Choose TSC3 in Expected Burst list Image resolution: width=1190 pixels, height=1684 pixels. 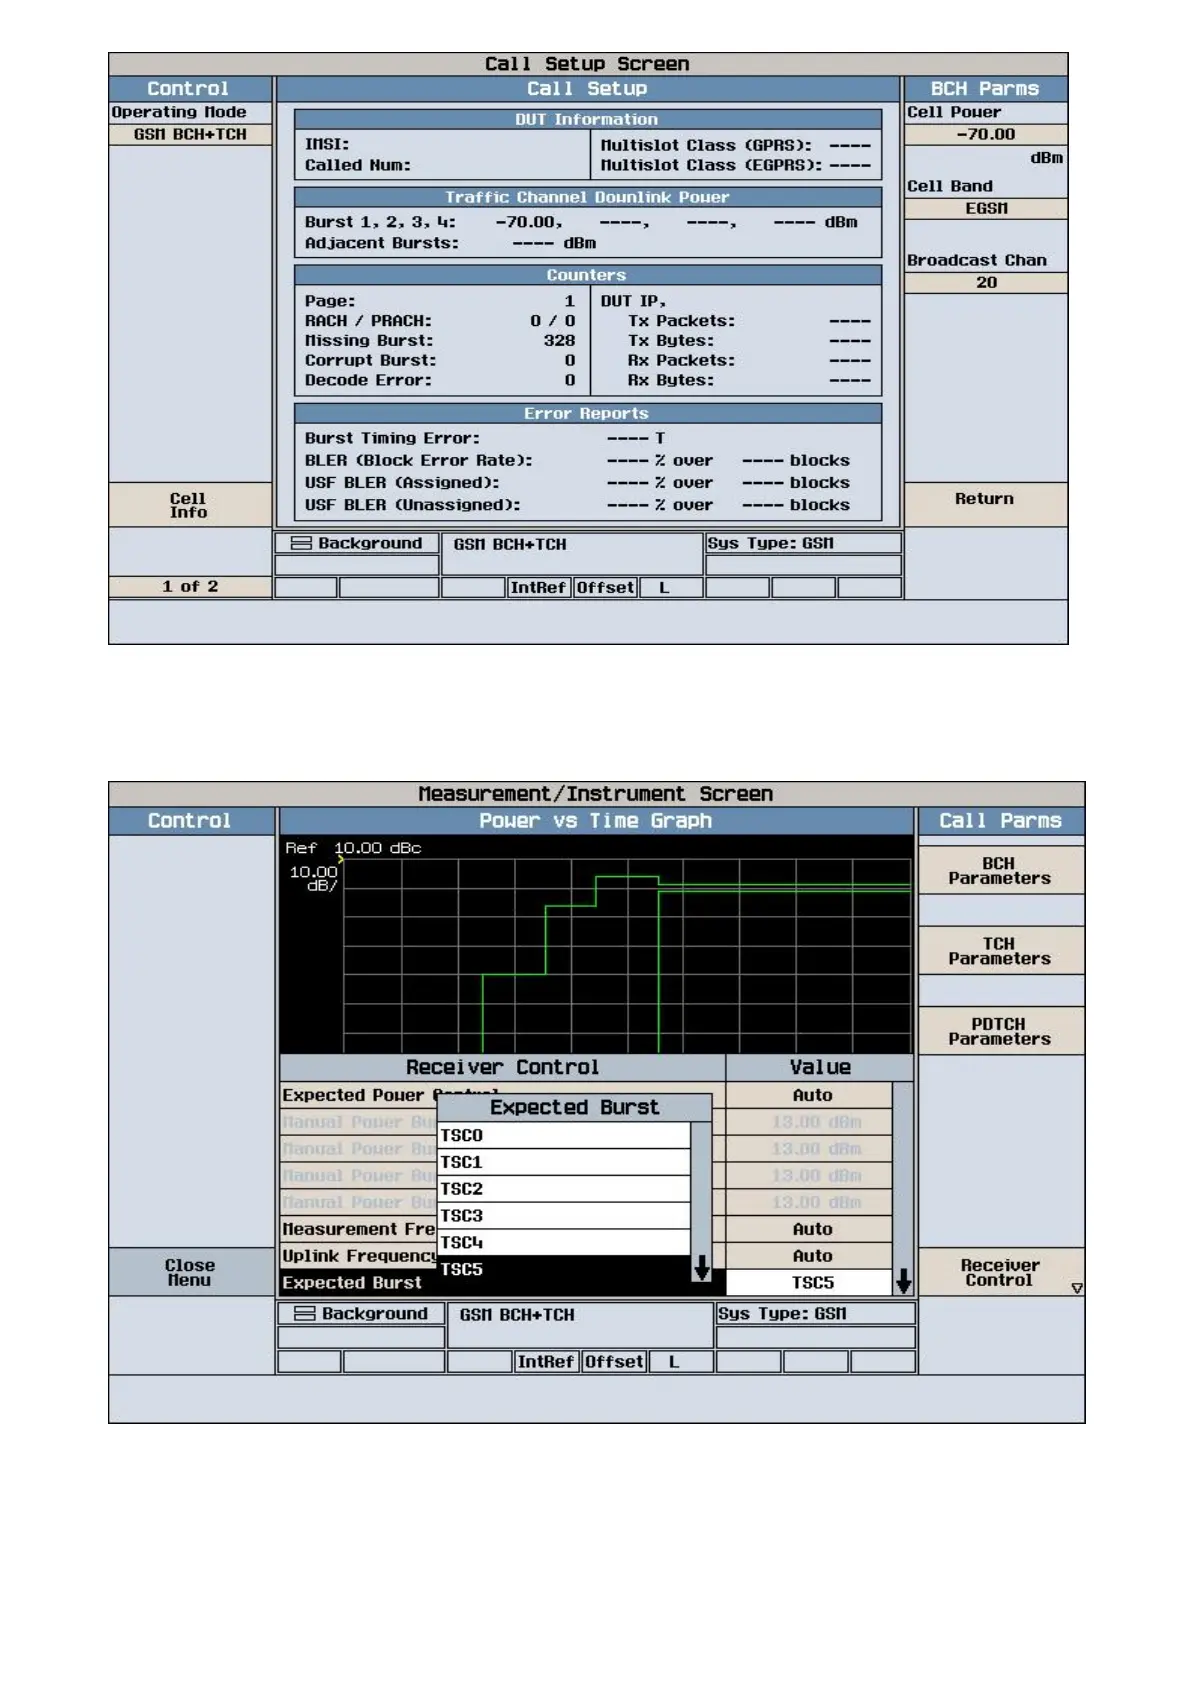(564, 1216)
